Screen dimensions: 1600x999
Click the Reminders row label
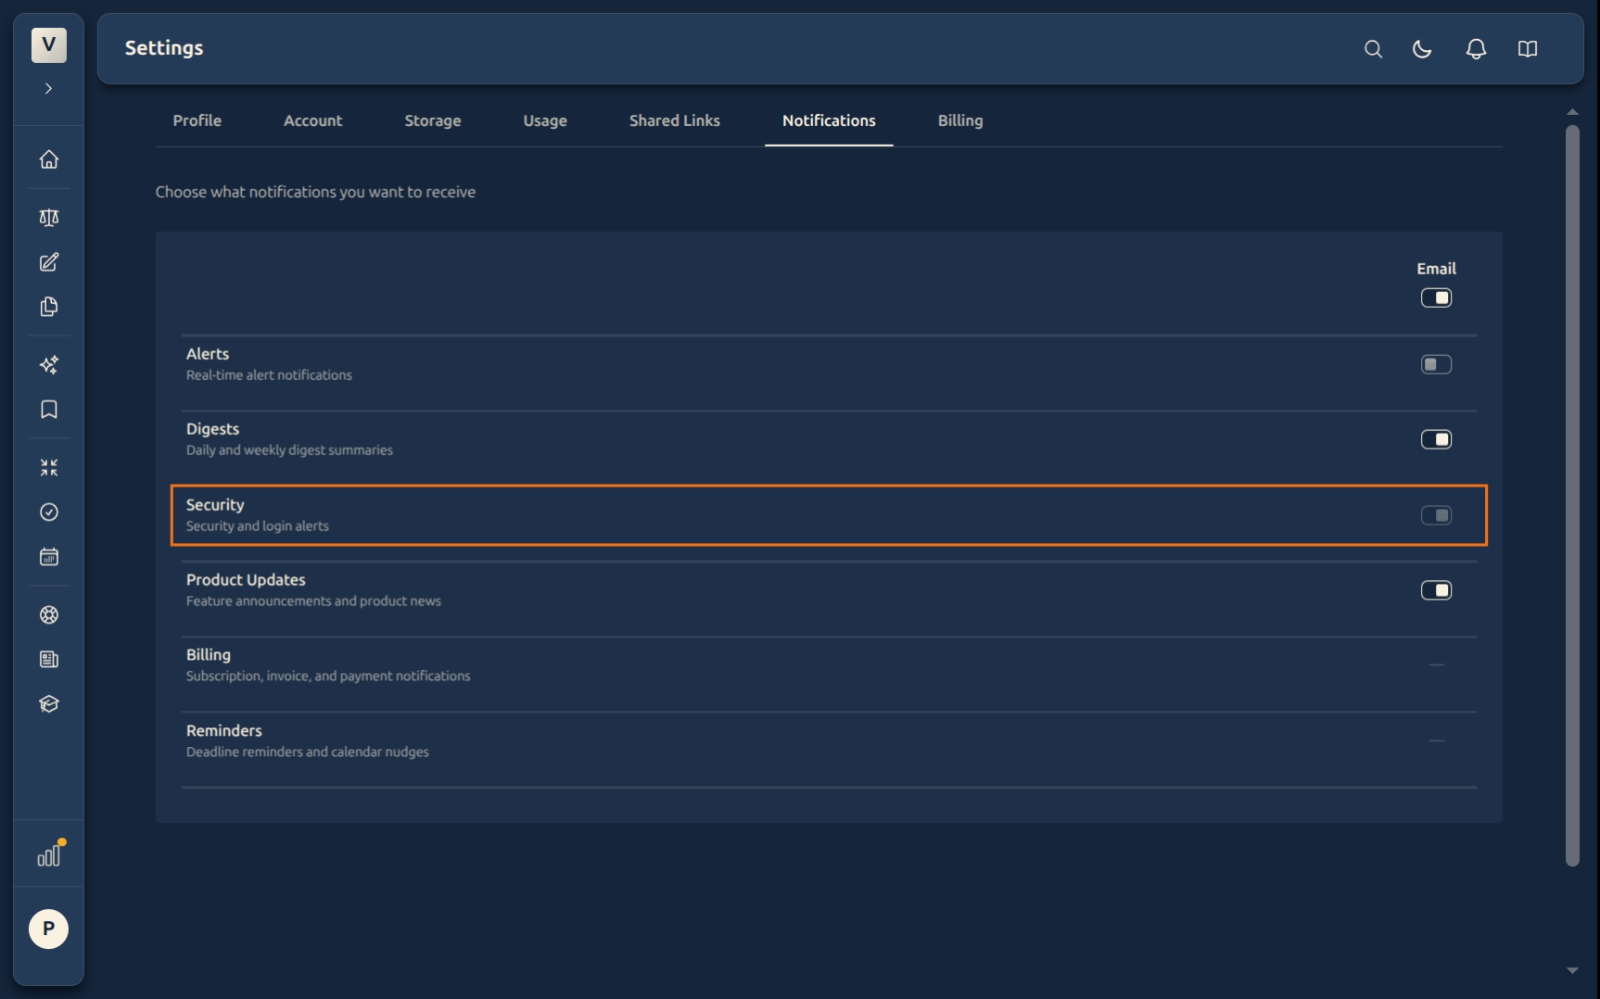tap(224, 731)
